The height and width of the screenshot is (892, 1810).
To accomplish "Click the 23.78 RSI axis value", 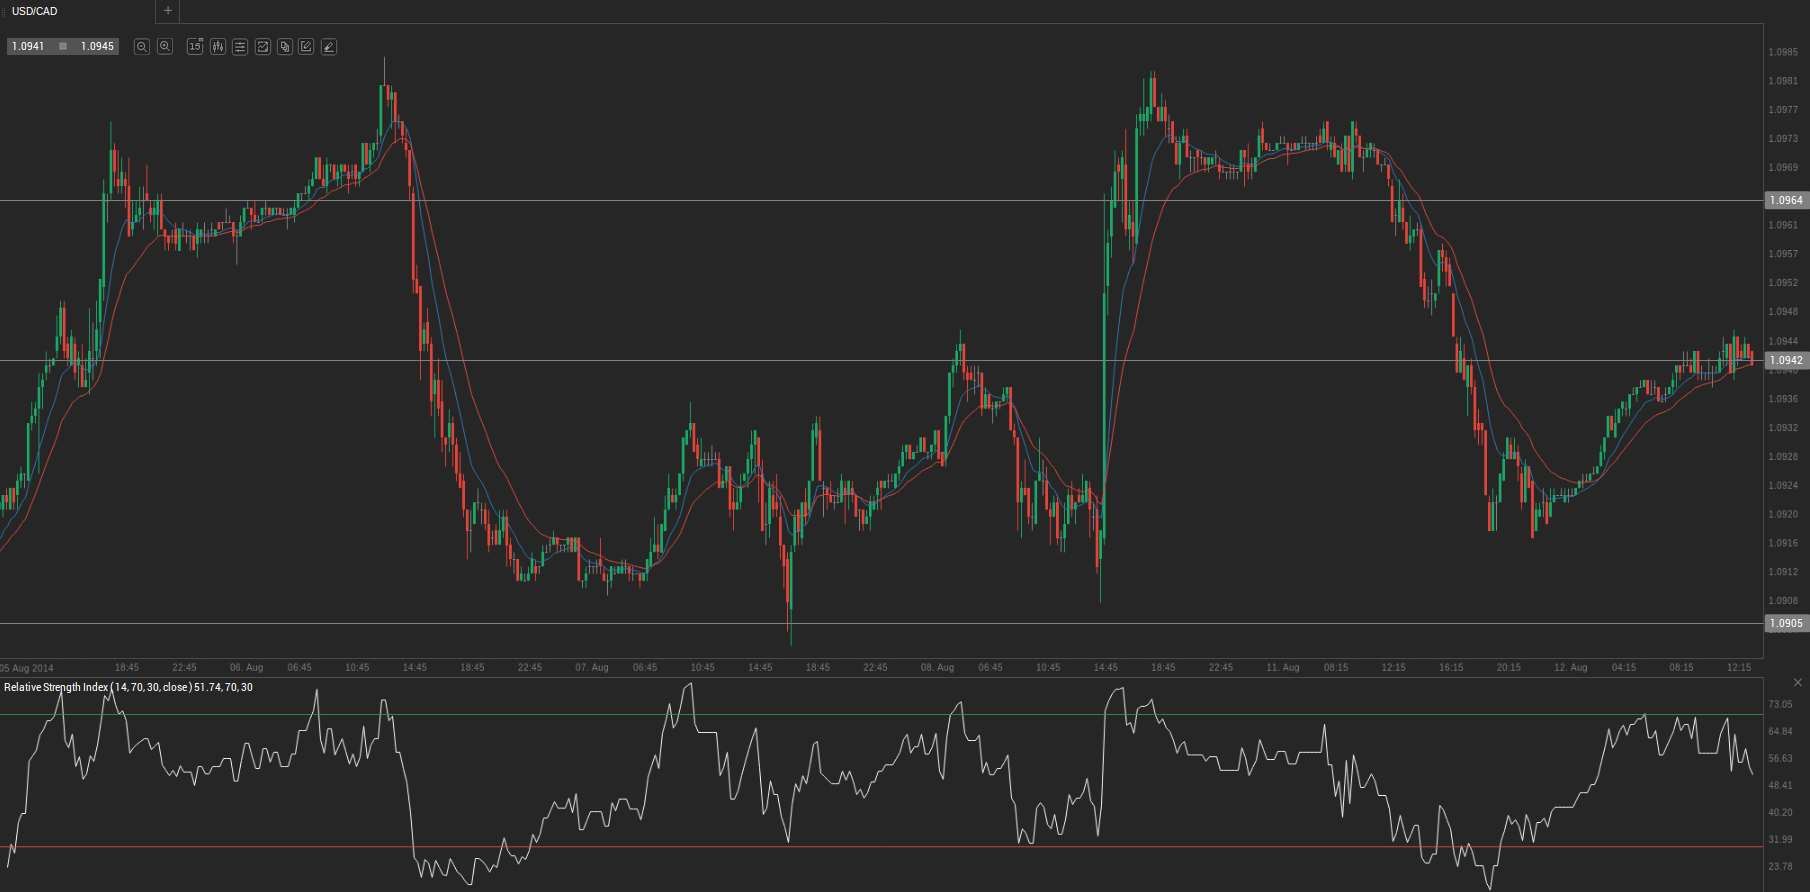I will tap(1780, 867).
